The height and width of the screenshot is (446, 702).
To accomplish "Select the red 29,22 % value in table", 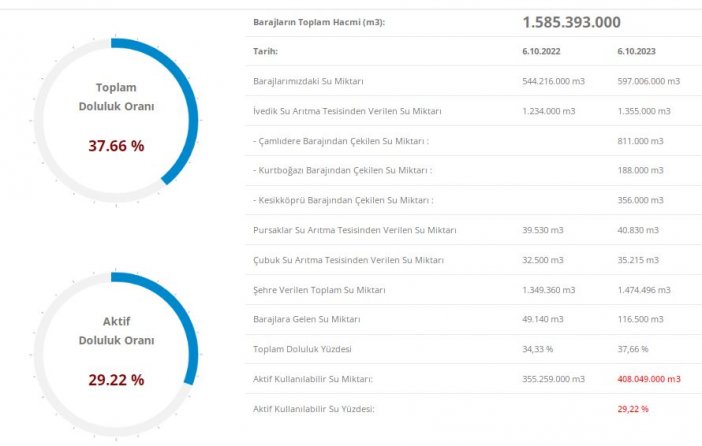I will click(x=633, y=409).
